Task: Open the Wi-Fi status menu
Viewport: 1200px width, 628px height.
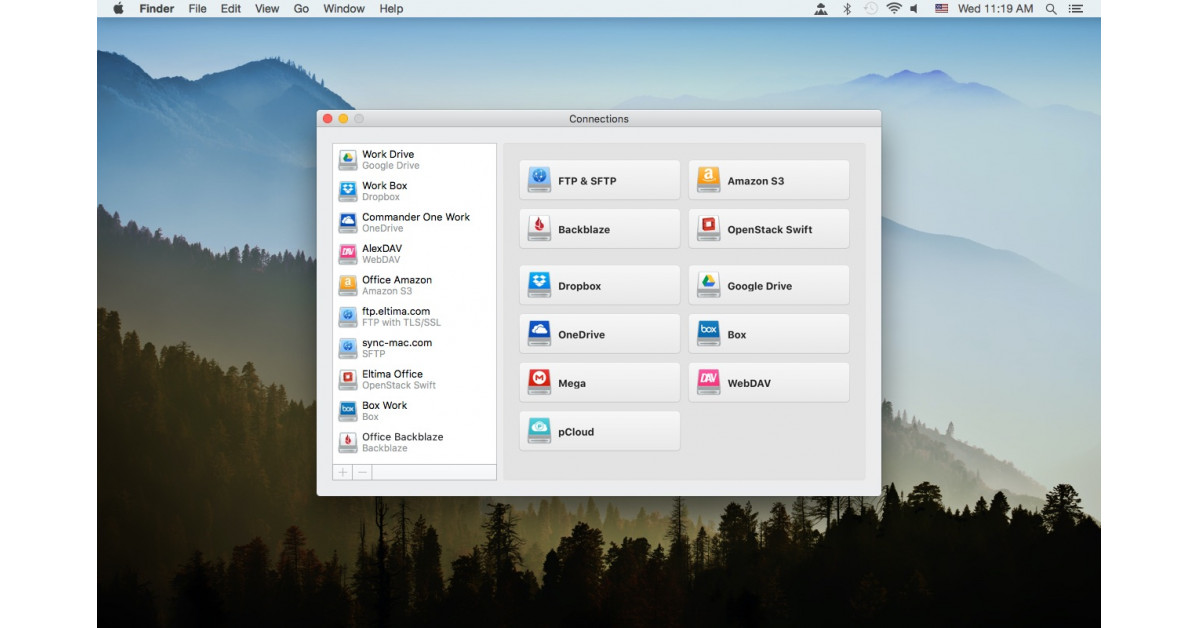Action: pos(894,9)
